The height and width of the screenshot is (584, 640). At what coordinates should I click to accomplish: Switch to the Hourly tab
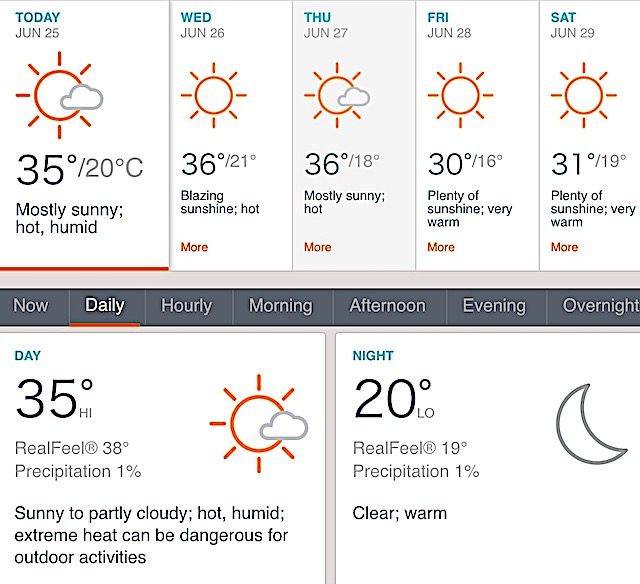[187, 306]
